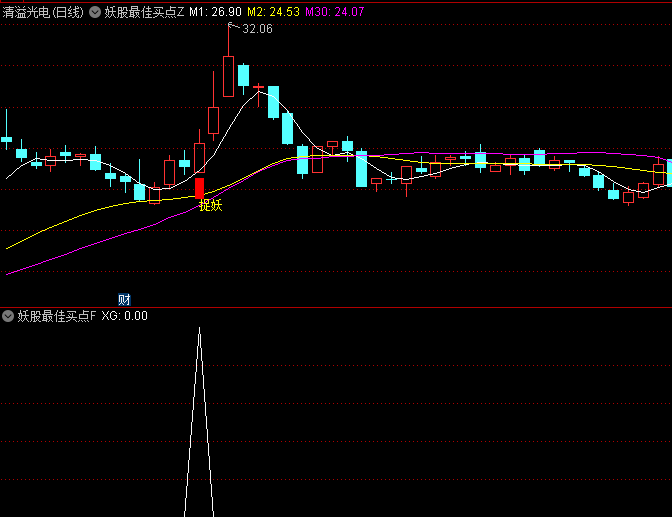Click the M30: 24.07 moving average value
Viewport: 672px width, 517px height.
coord(335,12)
